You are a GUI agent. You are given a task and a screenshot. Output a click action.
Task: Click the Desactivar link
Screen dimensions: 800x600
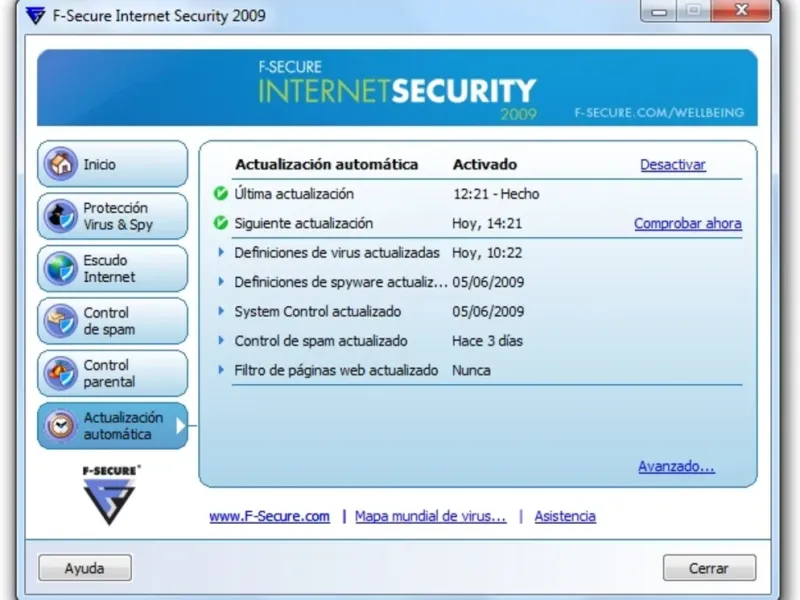point(673,165)
